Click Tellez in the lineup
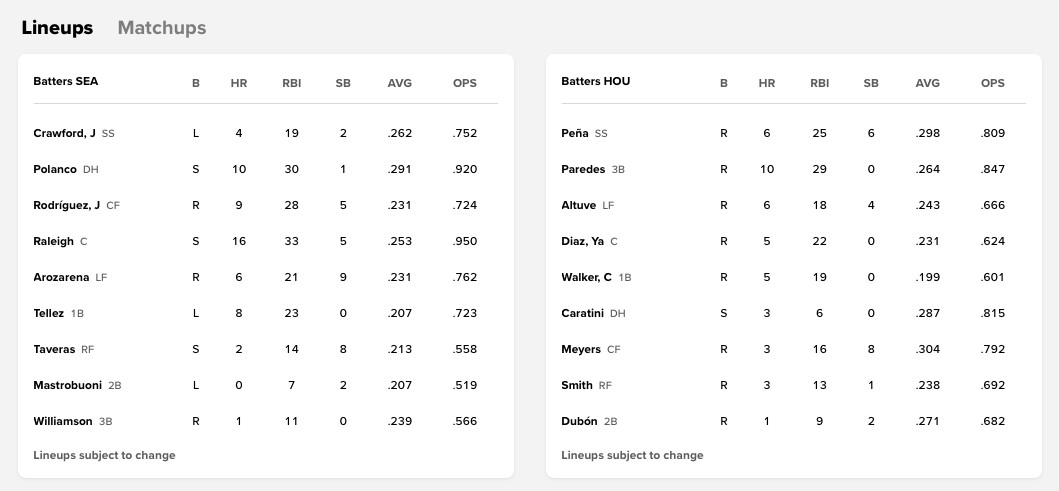This screenshot has width=1059, height=491. click(49, 313)
